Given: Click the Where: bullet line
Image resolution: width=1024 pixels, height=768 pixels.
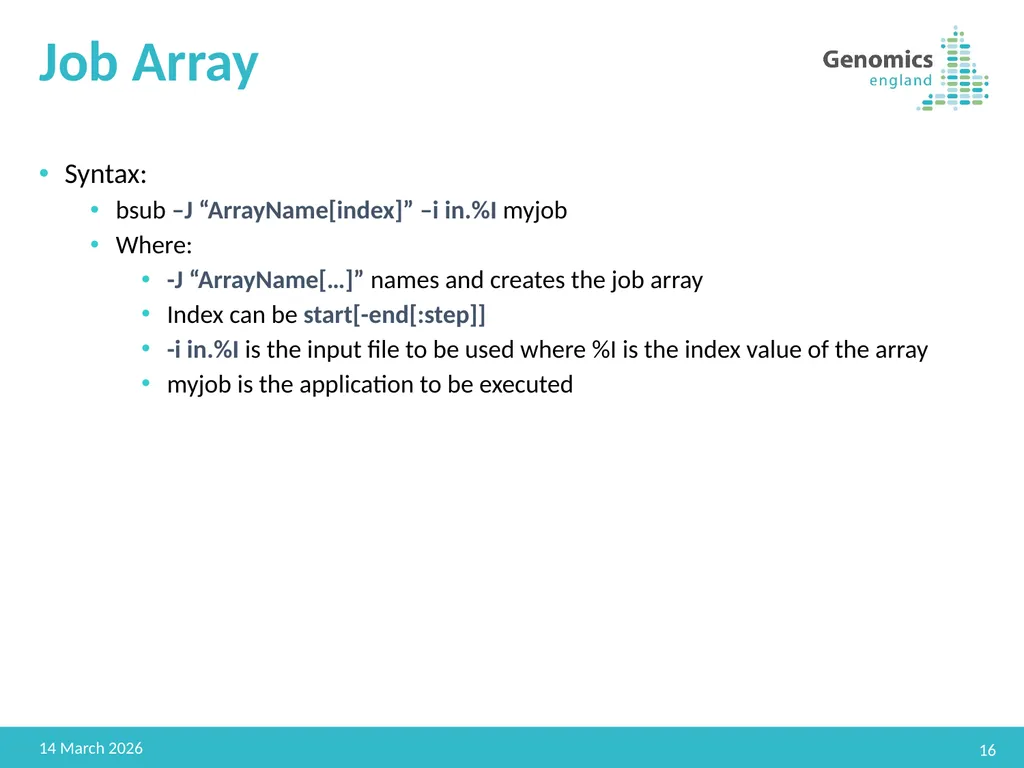Looking at the screenshot, I should click(x=154, y=245).
